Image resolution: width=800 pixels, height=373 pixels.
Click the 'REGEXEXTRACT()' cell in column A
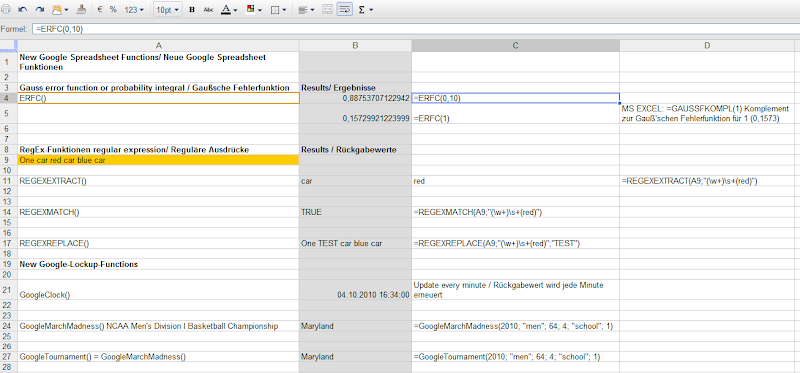(158, 181)
